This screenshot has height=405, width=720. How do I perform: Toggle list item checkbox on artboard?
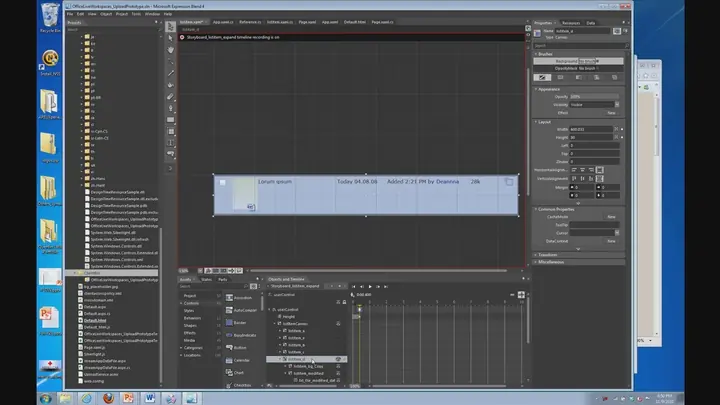click(x=223, y=183)
